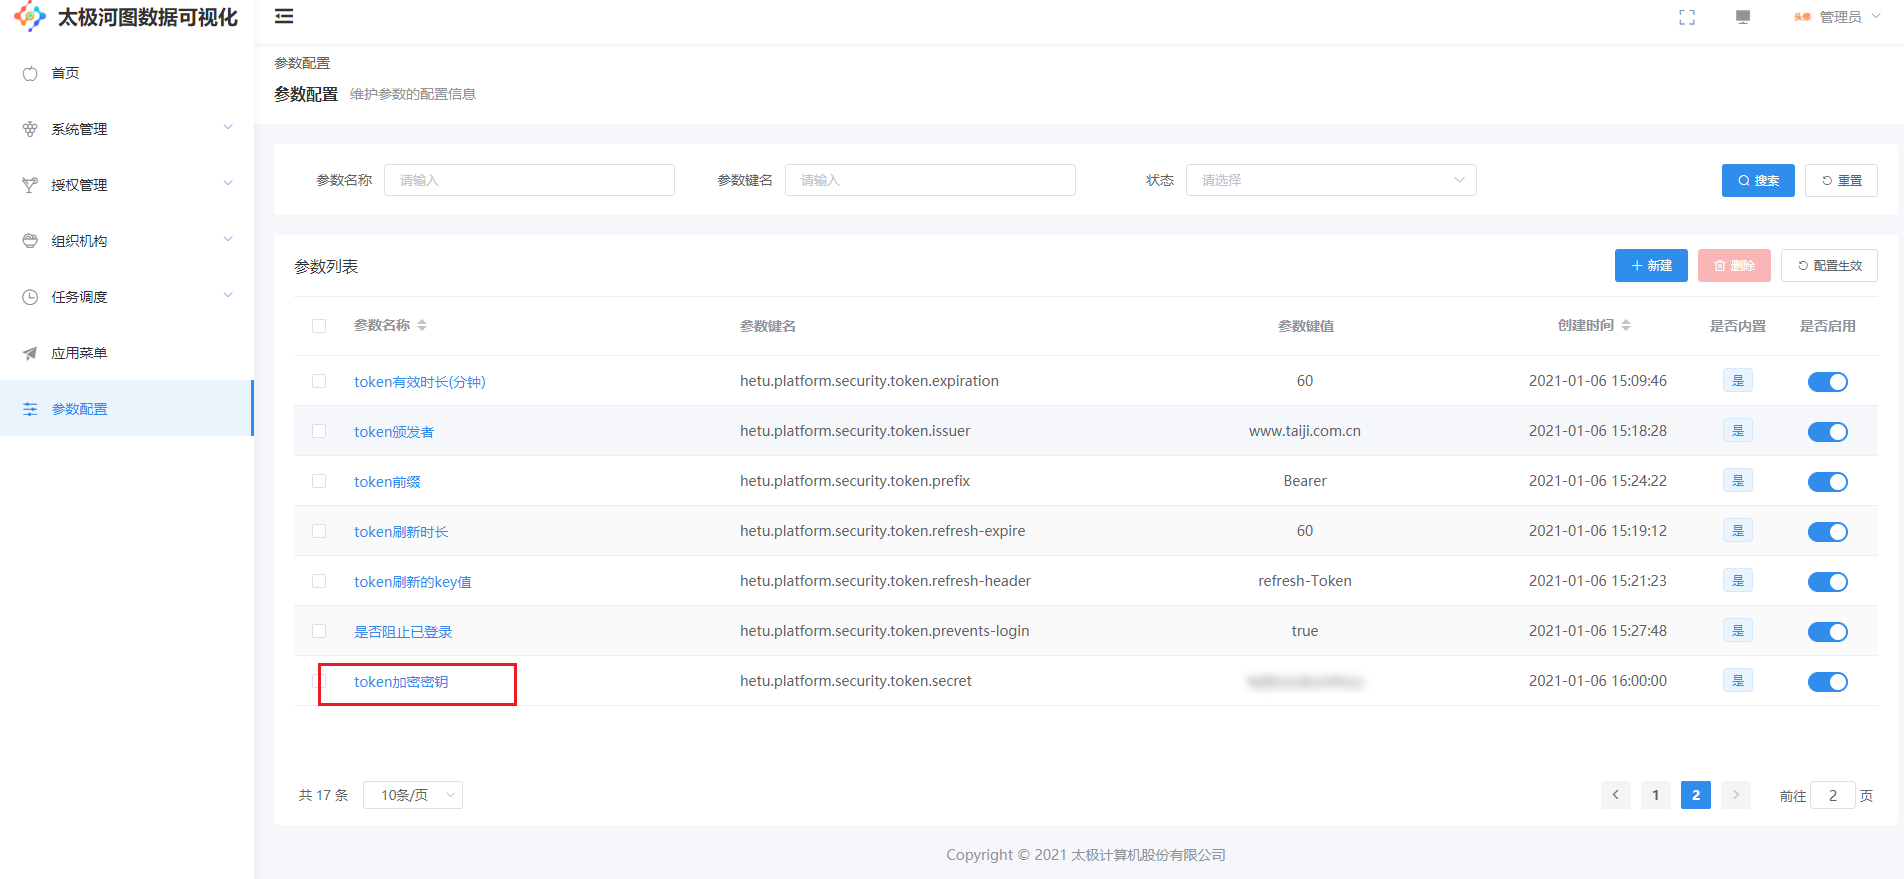The width and height of the screenshot is (1904, 879).
Task: Expand the 系统管理 submenu chevron
Action: coord(228,127)
